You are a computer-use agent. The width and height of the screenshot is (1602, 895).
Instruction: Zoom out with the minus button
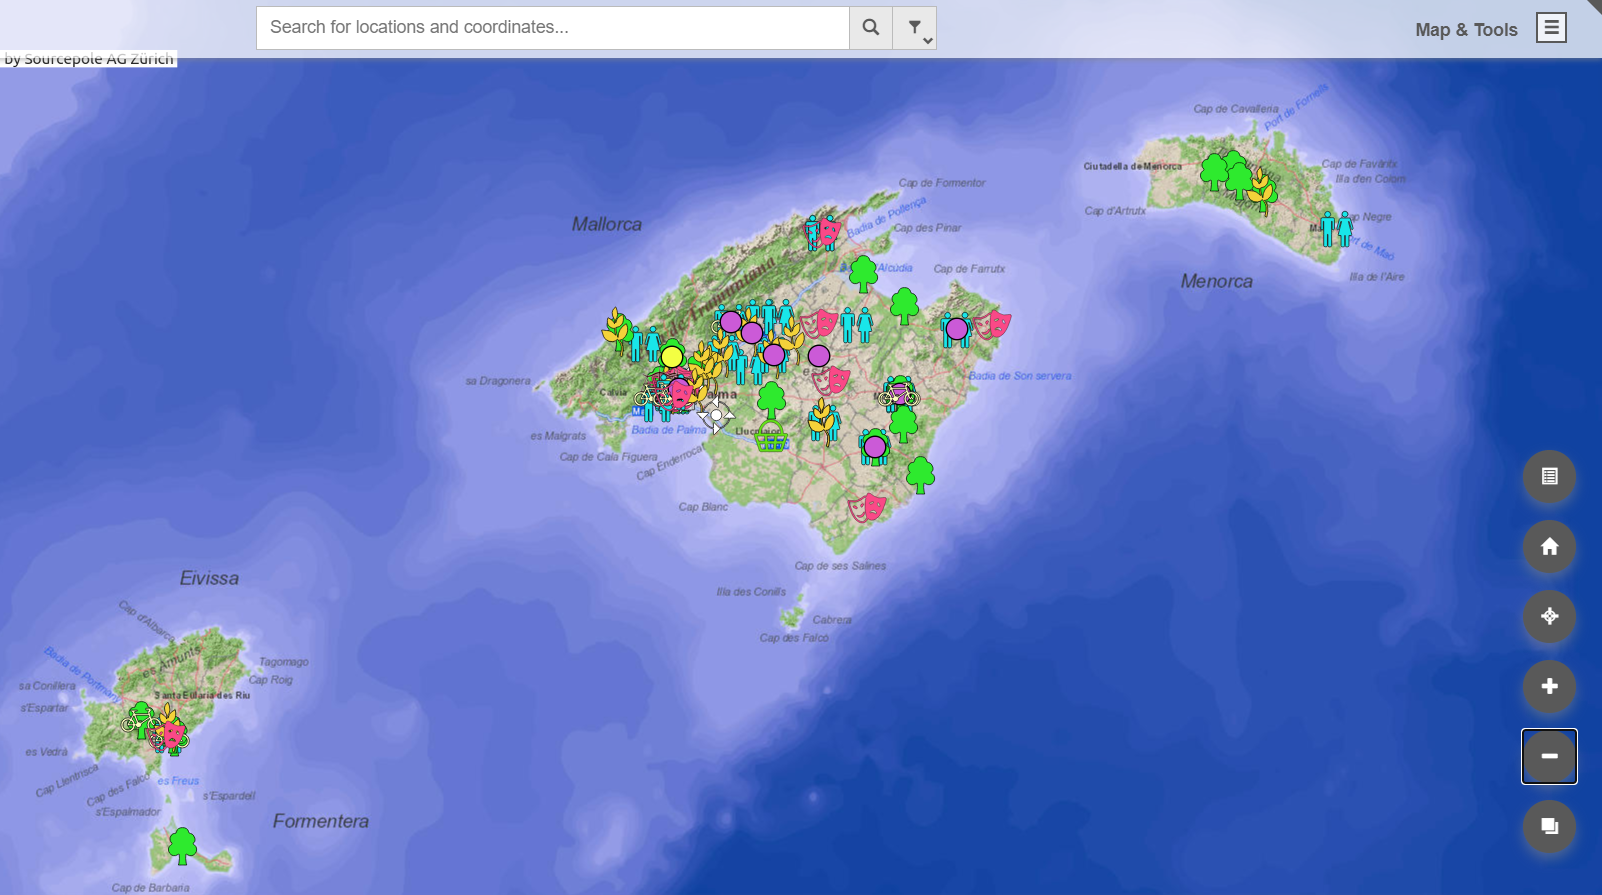pyautogui.click(x=1549, y=757)
